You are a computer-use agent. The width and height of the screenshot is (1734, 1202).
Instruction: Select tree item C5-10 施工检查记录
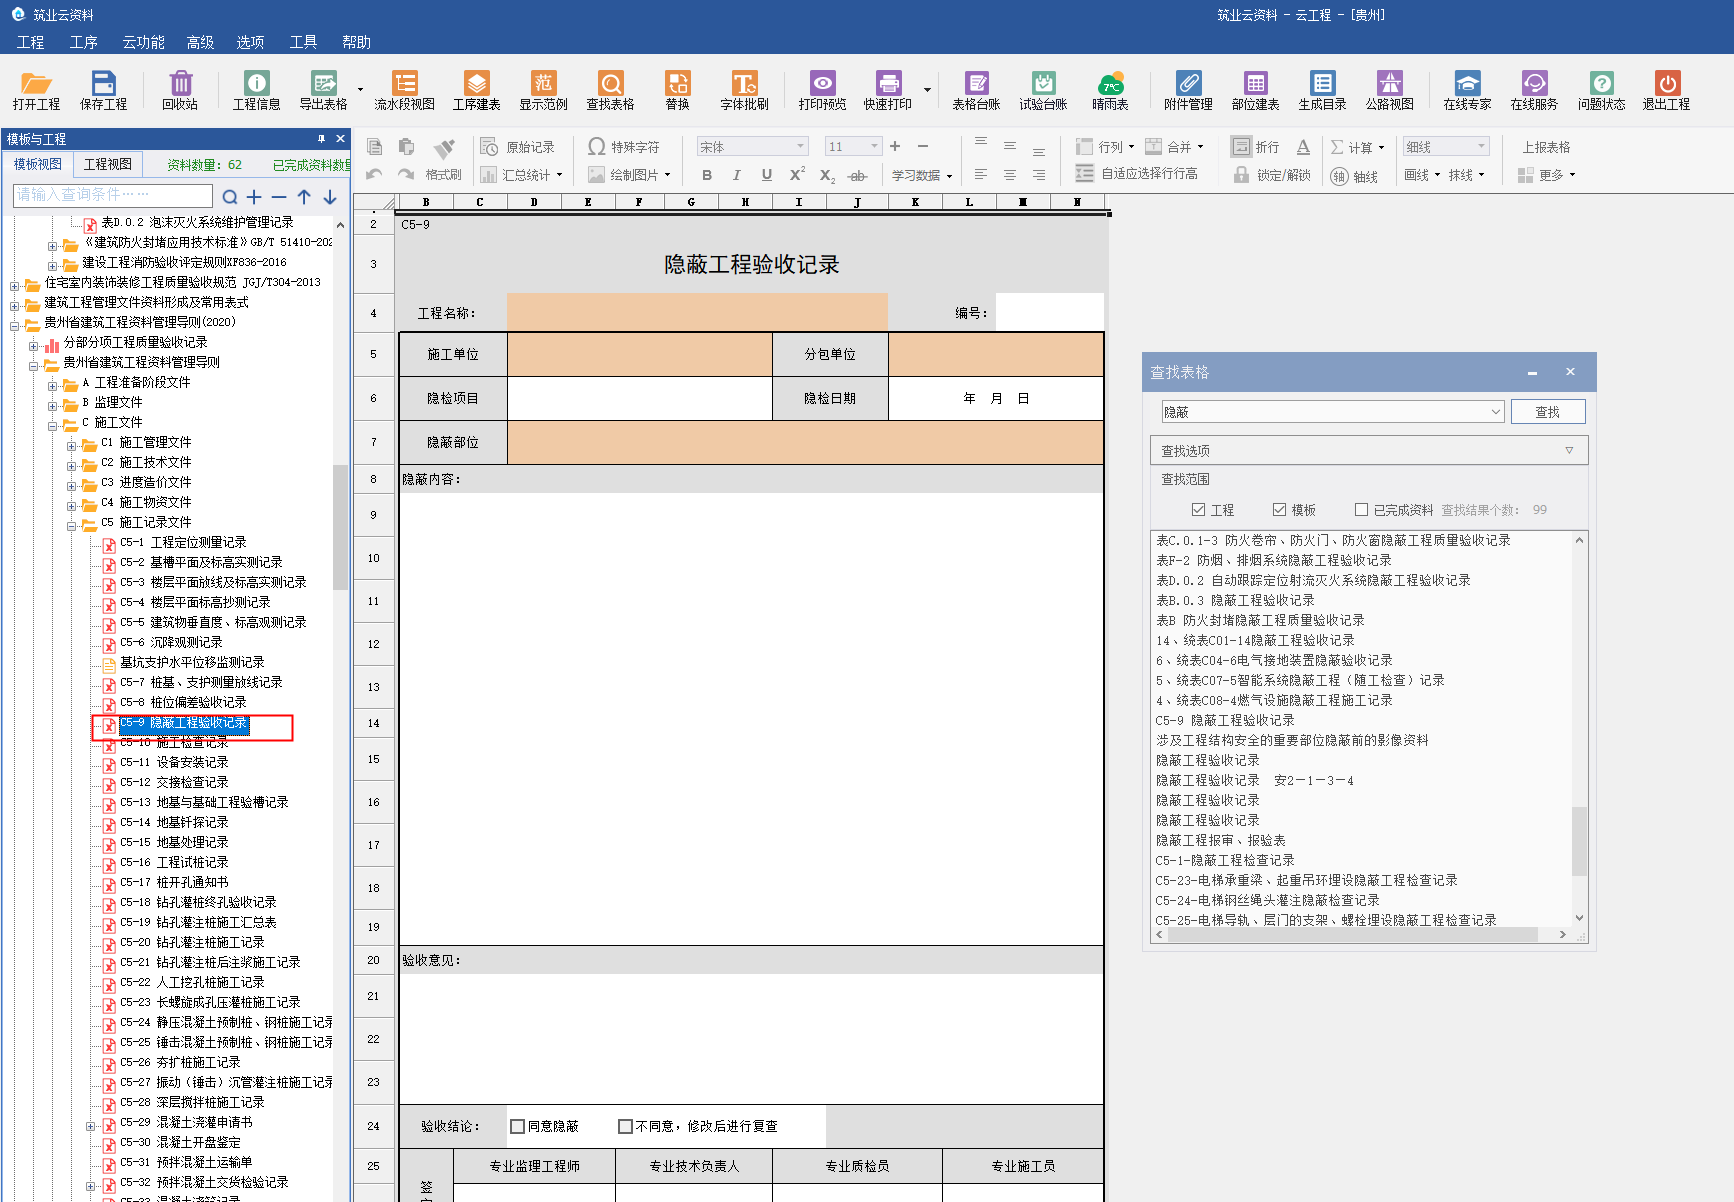tap(174, 743)
